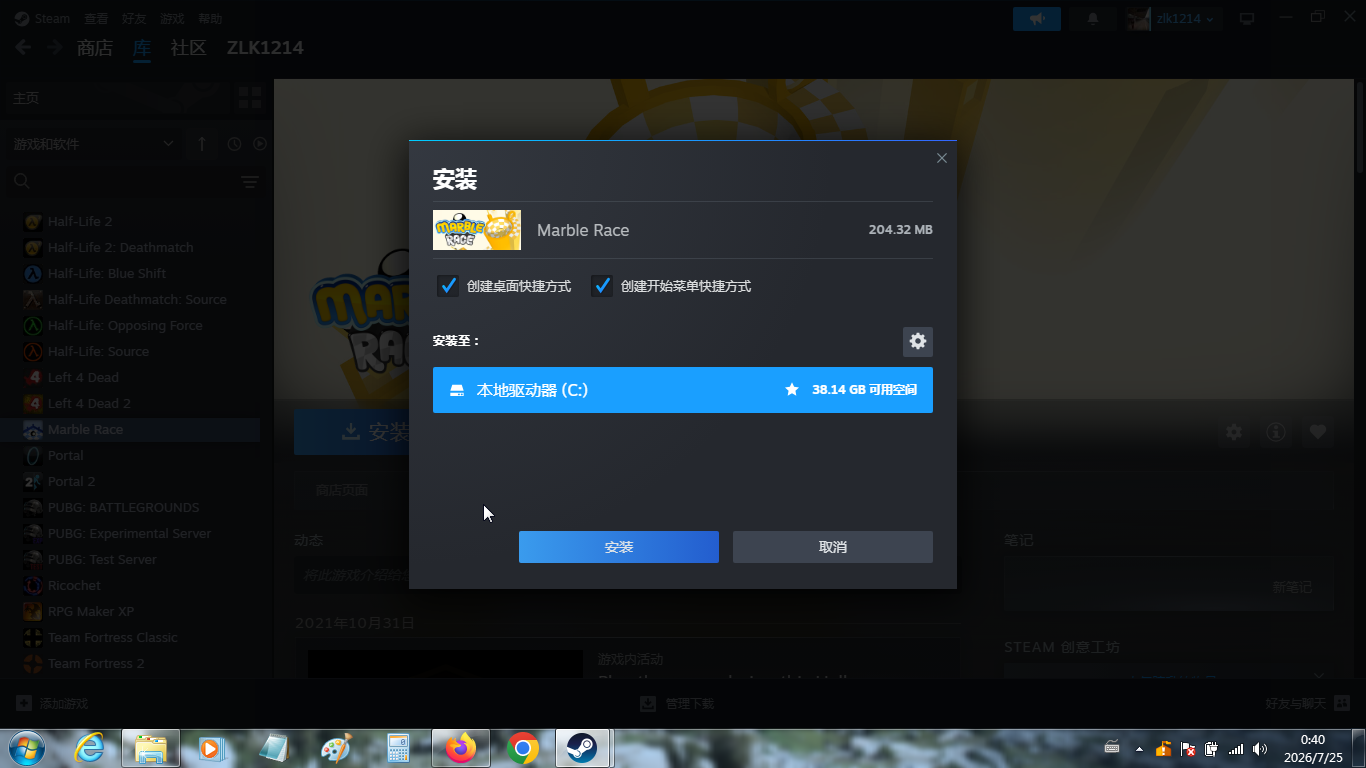Click the volume speaker tray icon
The height and width of the screenshot is (768, 1366).
[x=1260, y=748]
